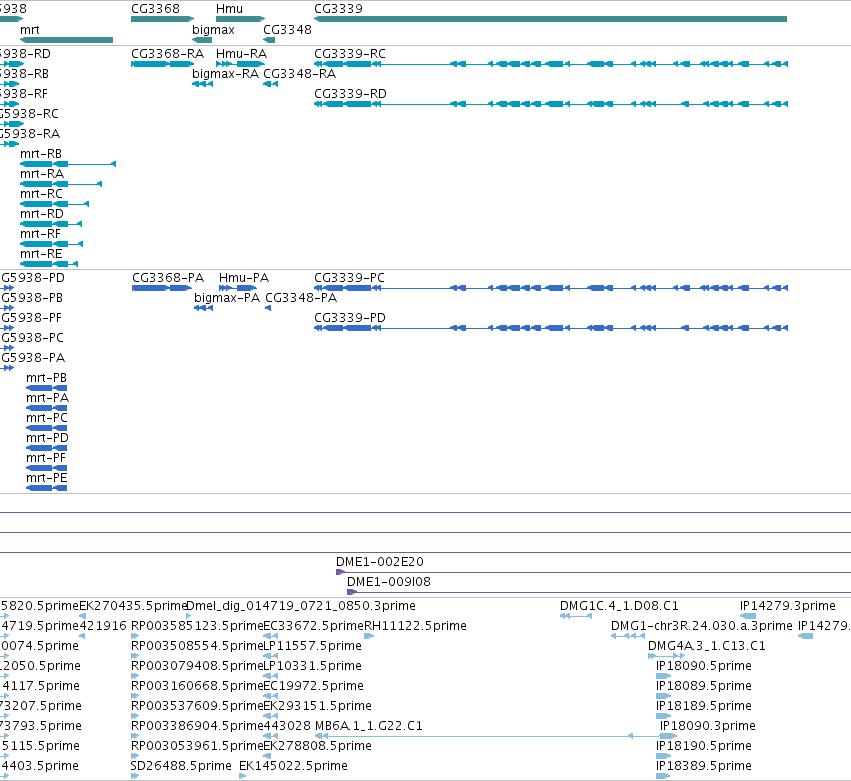Select EST Dmel_dig_014719_0721_0850.3prime

189,616
